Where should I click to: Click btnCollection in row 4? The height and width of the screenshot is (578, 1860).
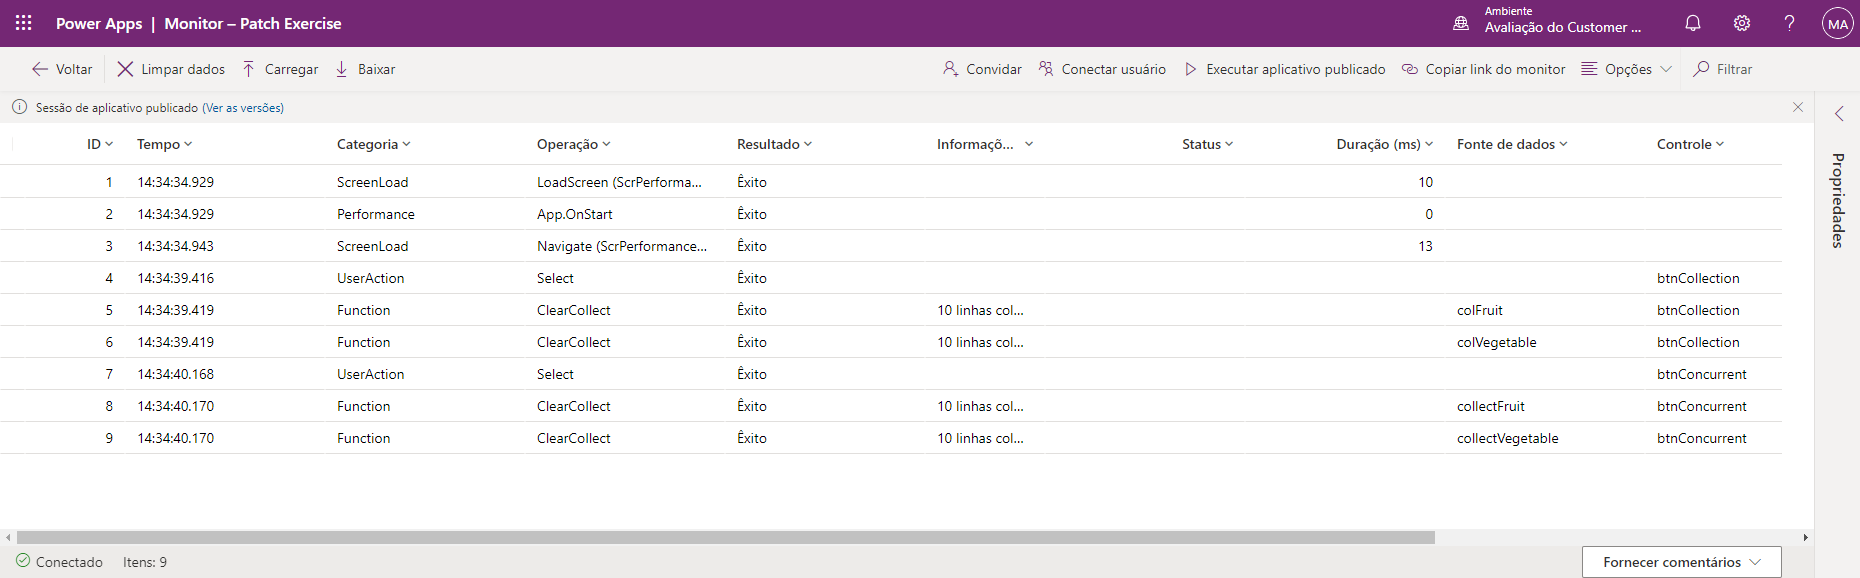coord(1698,278)
